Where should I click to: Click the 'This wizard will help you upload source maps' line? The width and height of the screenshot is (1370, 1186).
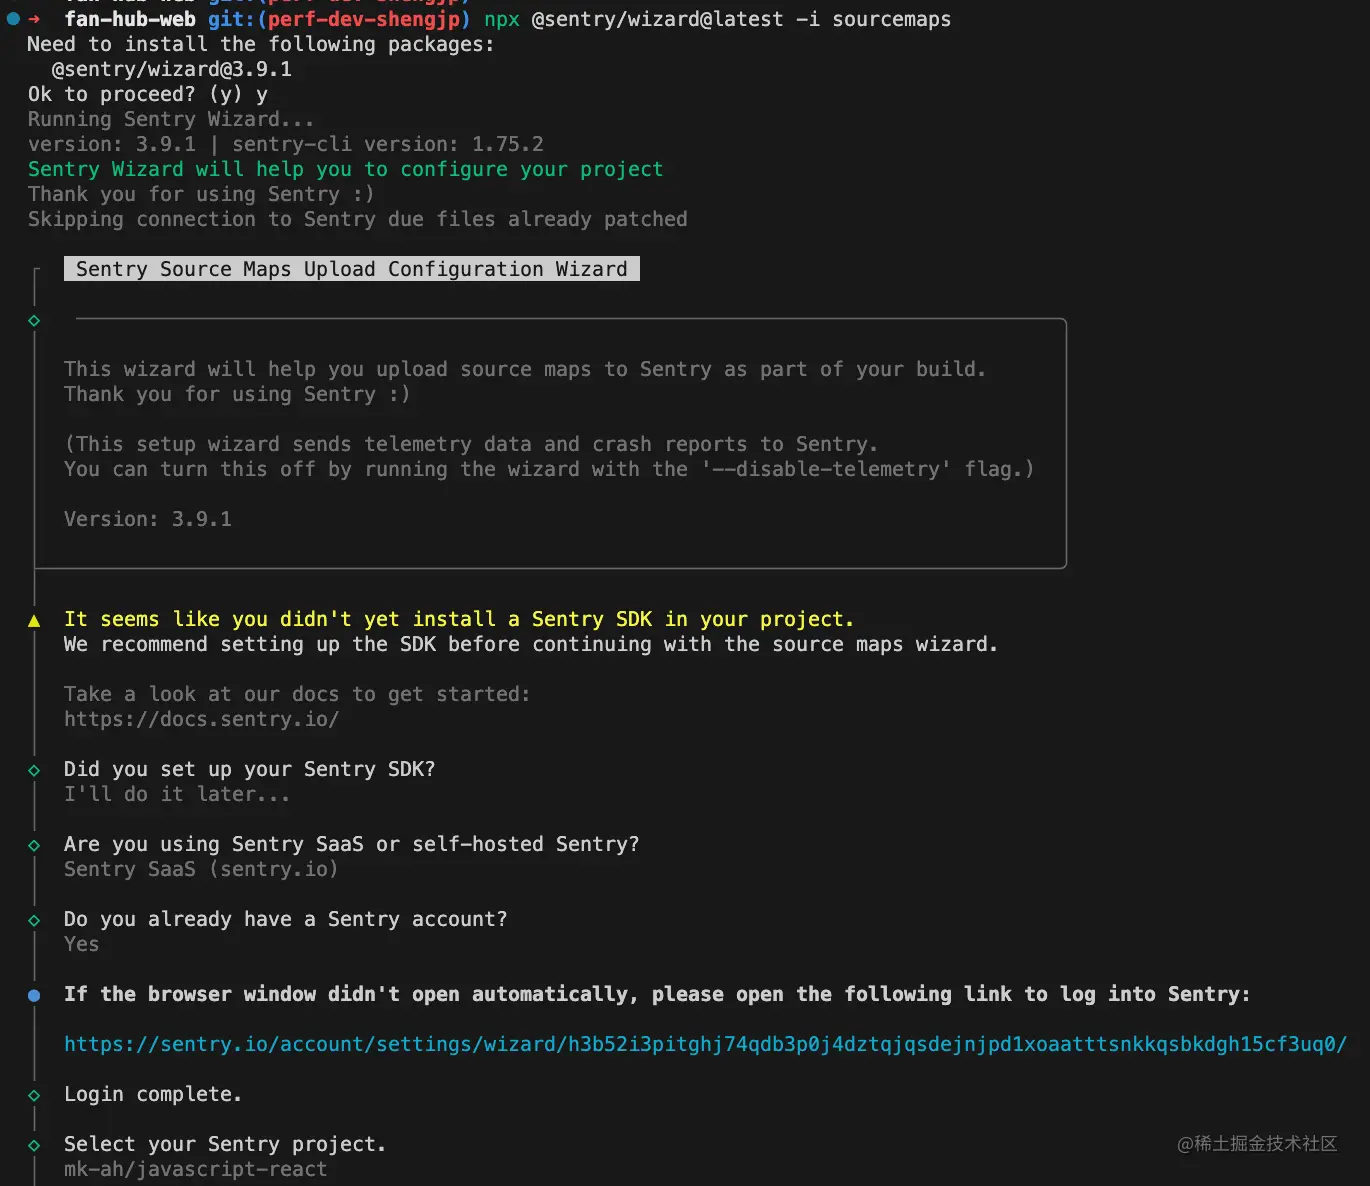tap(525, 369)
